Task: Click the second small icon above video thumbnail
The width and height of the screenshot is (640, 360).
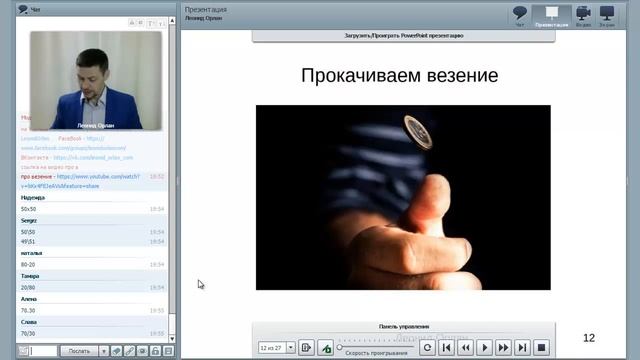Action: (x=140, y=23)
